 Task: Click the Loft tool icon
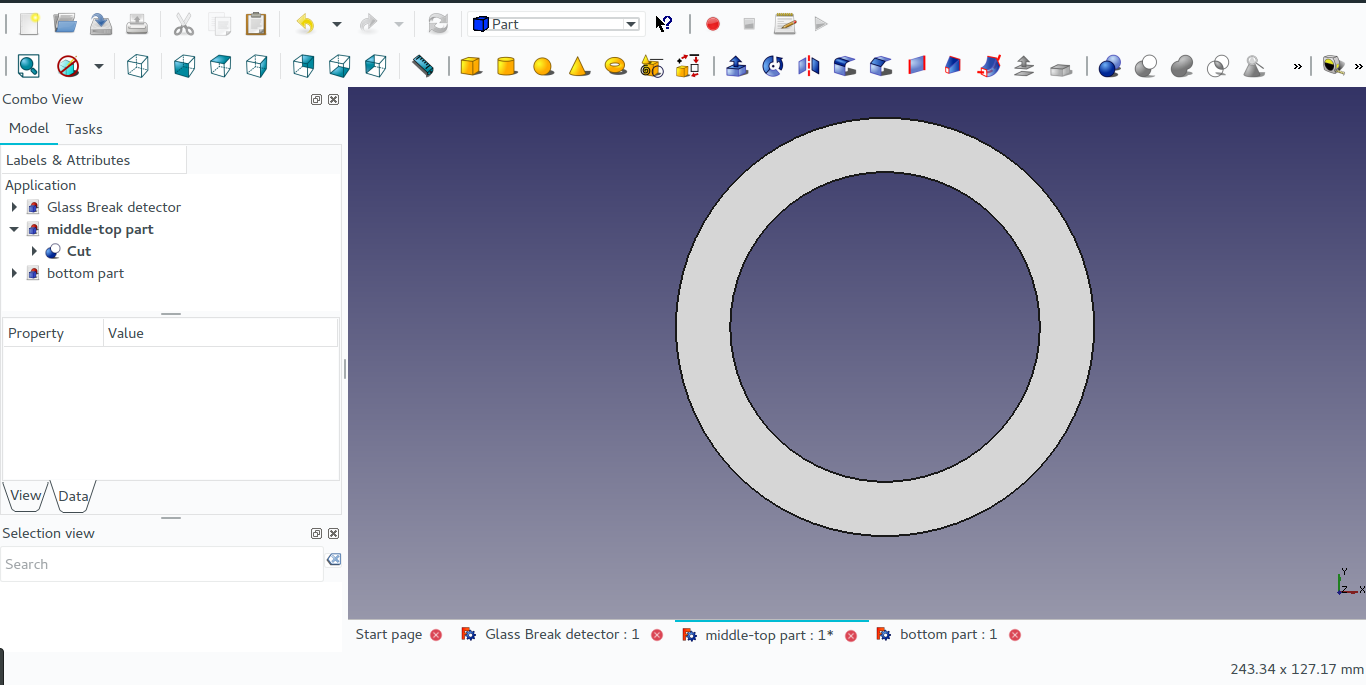pyautogui.click(x=953, y=66)
